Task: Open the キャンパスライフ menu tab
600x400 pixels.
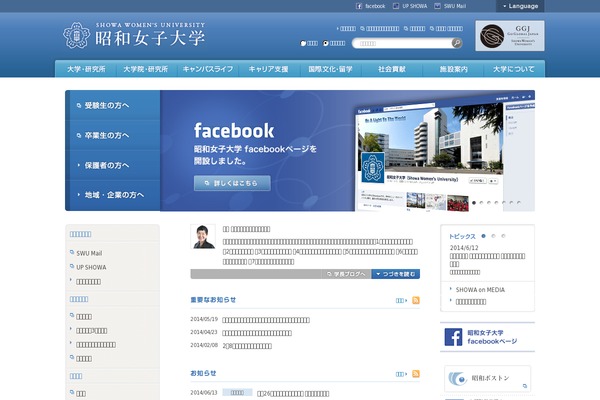Action: click(208, 69)
